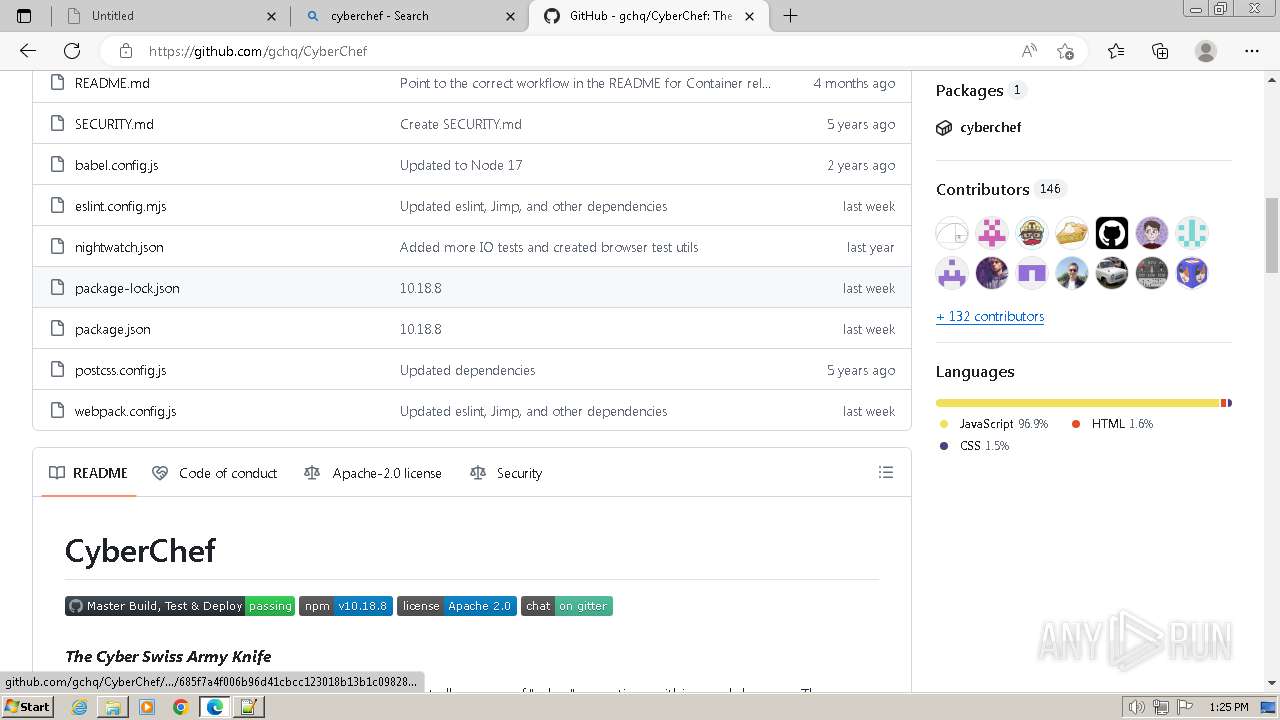
Task: Open Read aloud icon in address bar
Action: tap(1029, 51)
